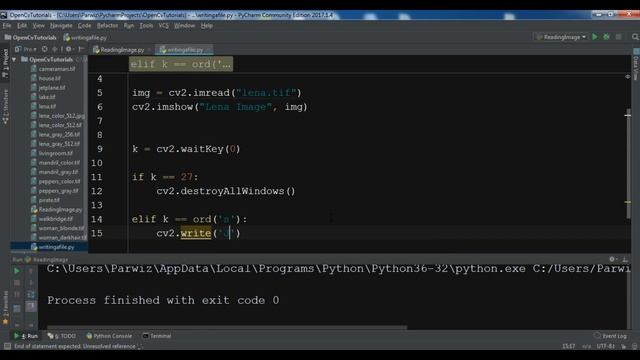Viewport: 640px width, 360px height.
Task: Open the Edit menu
Action: (x=22, y=25)
